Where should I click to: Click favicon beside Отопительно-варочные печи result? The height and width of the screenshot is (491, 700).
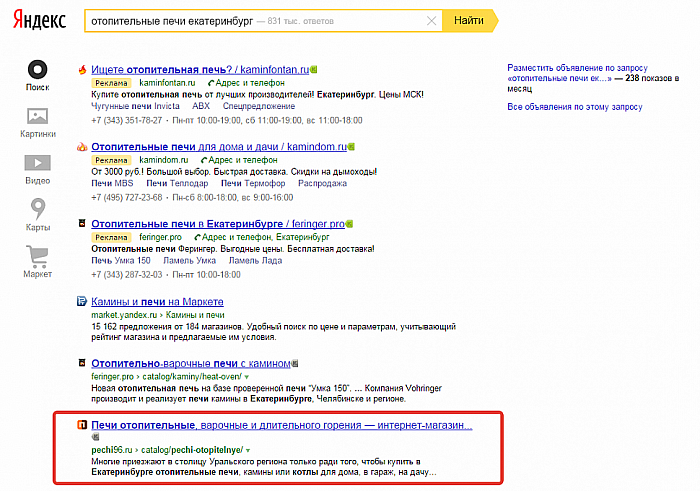[x=82, y=363]
